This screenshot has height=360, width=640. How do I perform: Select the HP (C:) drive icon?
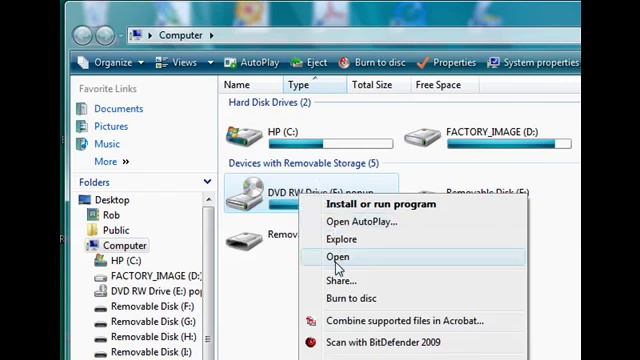(x=244, y=136)
